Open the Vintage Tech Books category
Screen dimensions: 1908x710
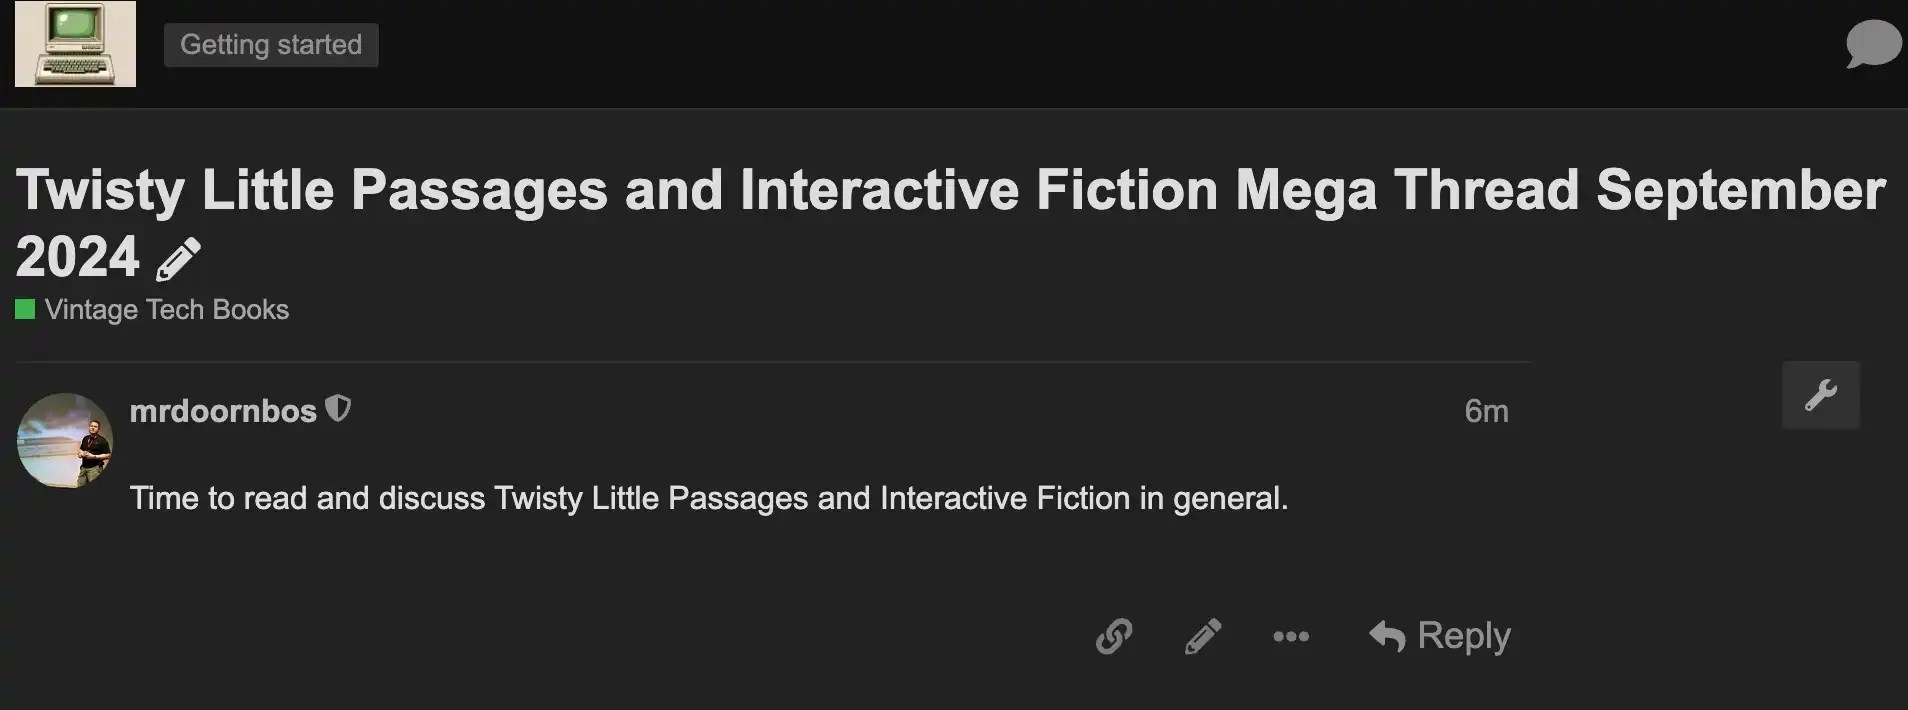(166, 310)
